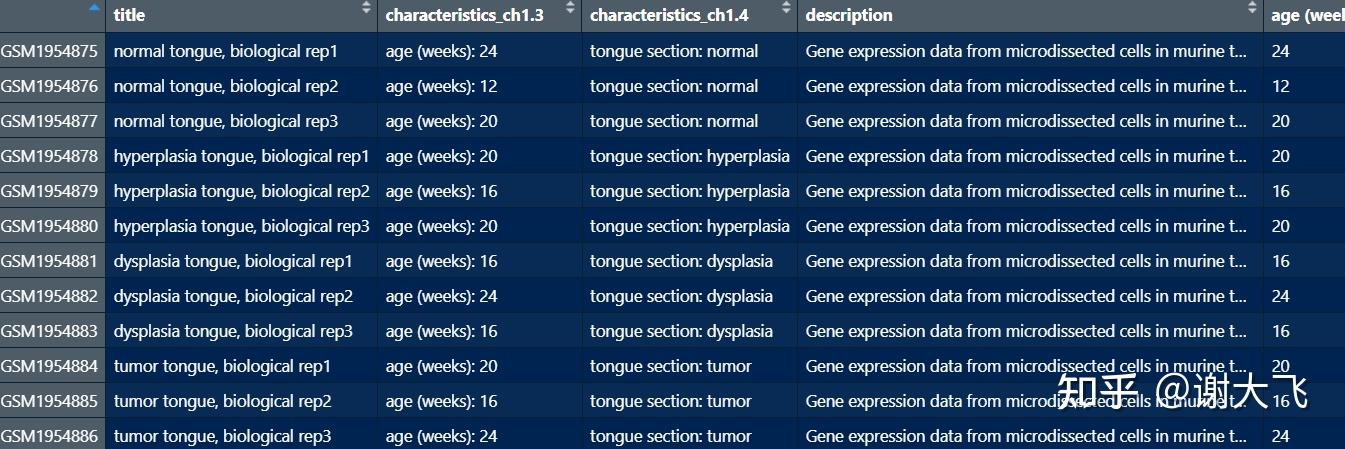Screen dimensions: 1345x449
Task: Sort by the description column arrows
Action: pyautogui.click(x=1252, y=8)
